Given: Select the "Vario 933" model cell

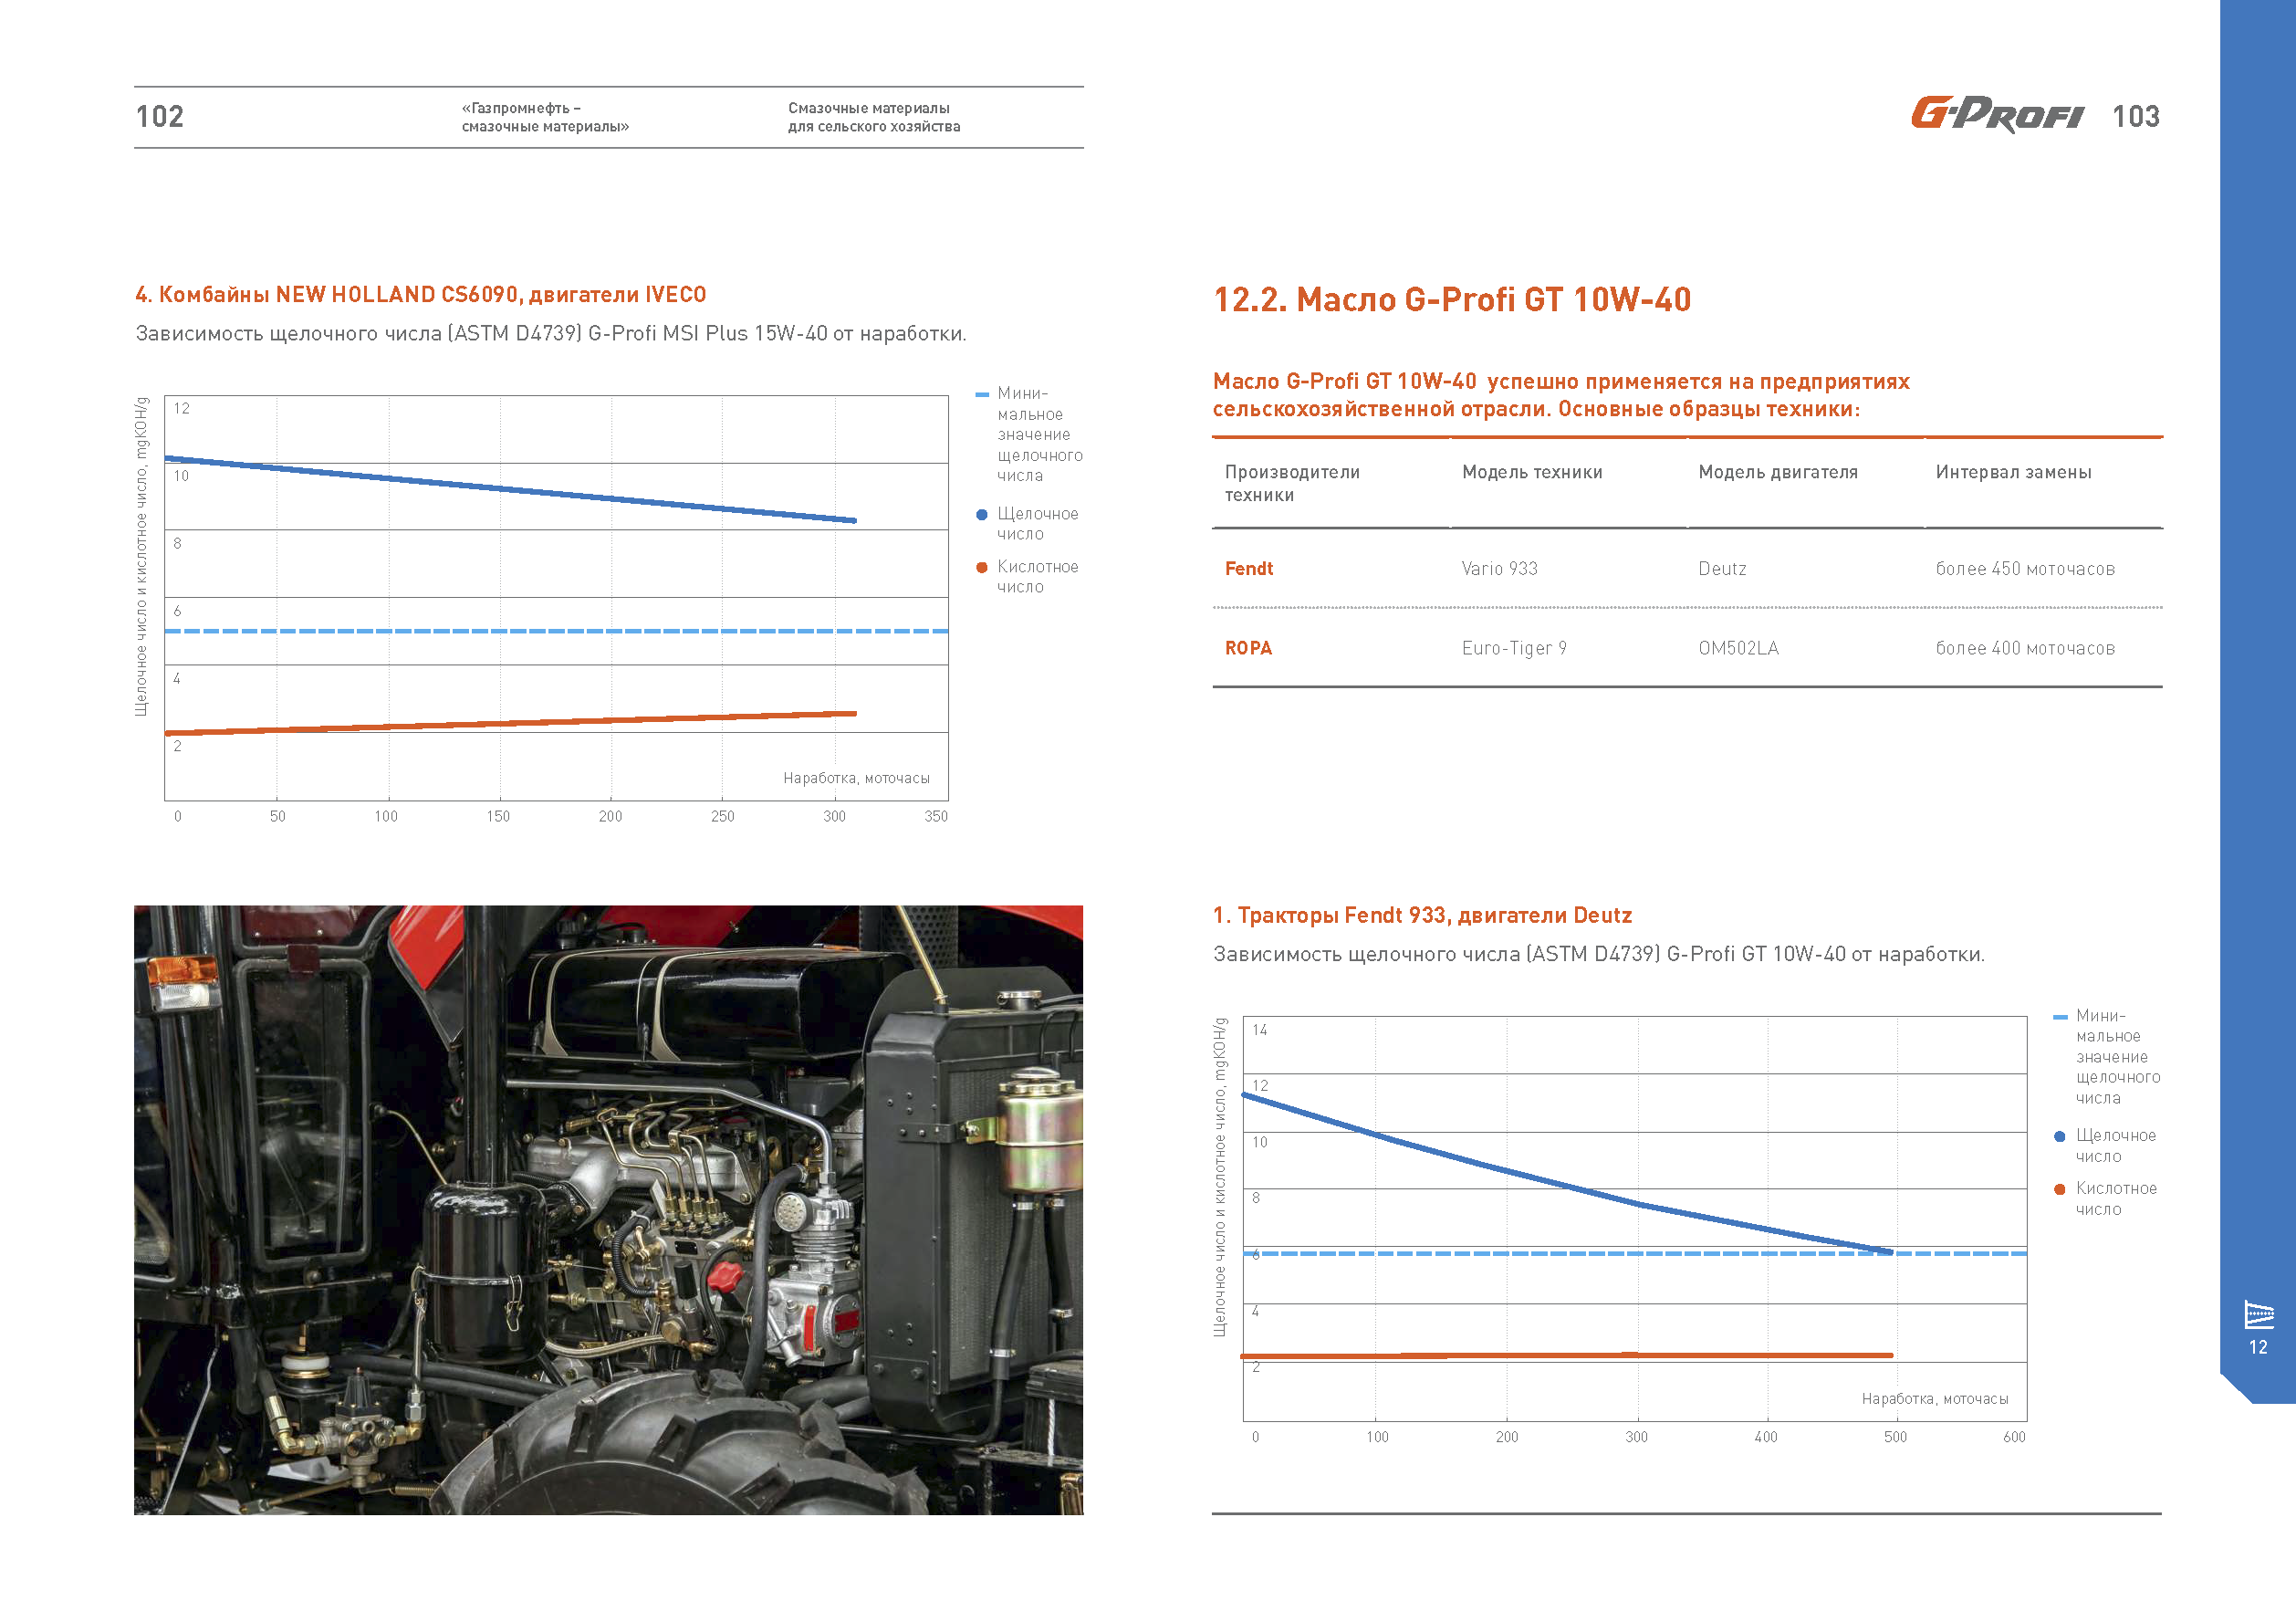Looking at the screenshot, I should [1499, 569].
